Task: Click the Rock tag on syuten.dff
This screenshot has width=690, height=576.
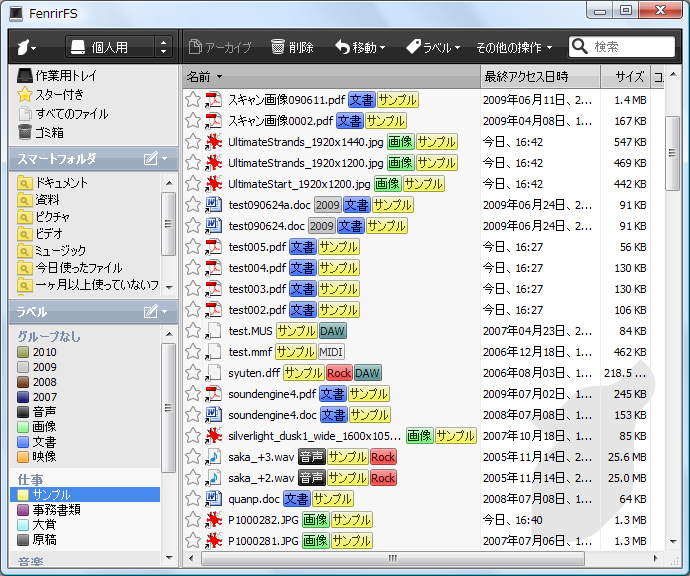Action: (339, 373)
